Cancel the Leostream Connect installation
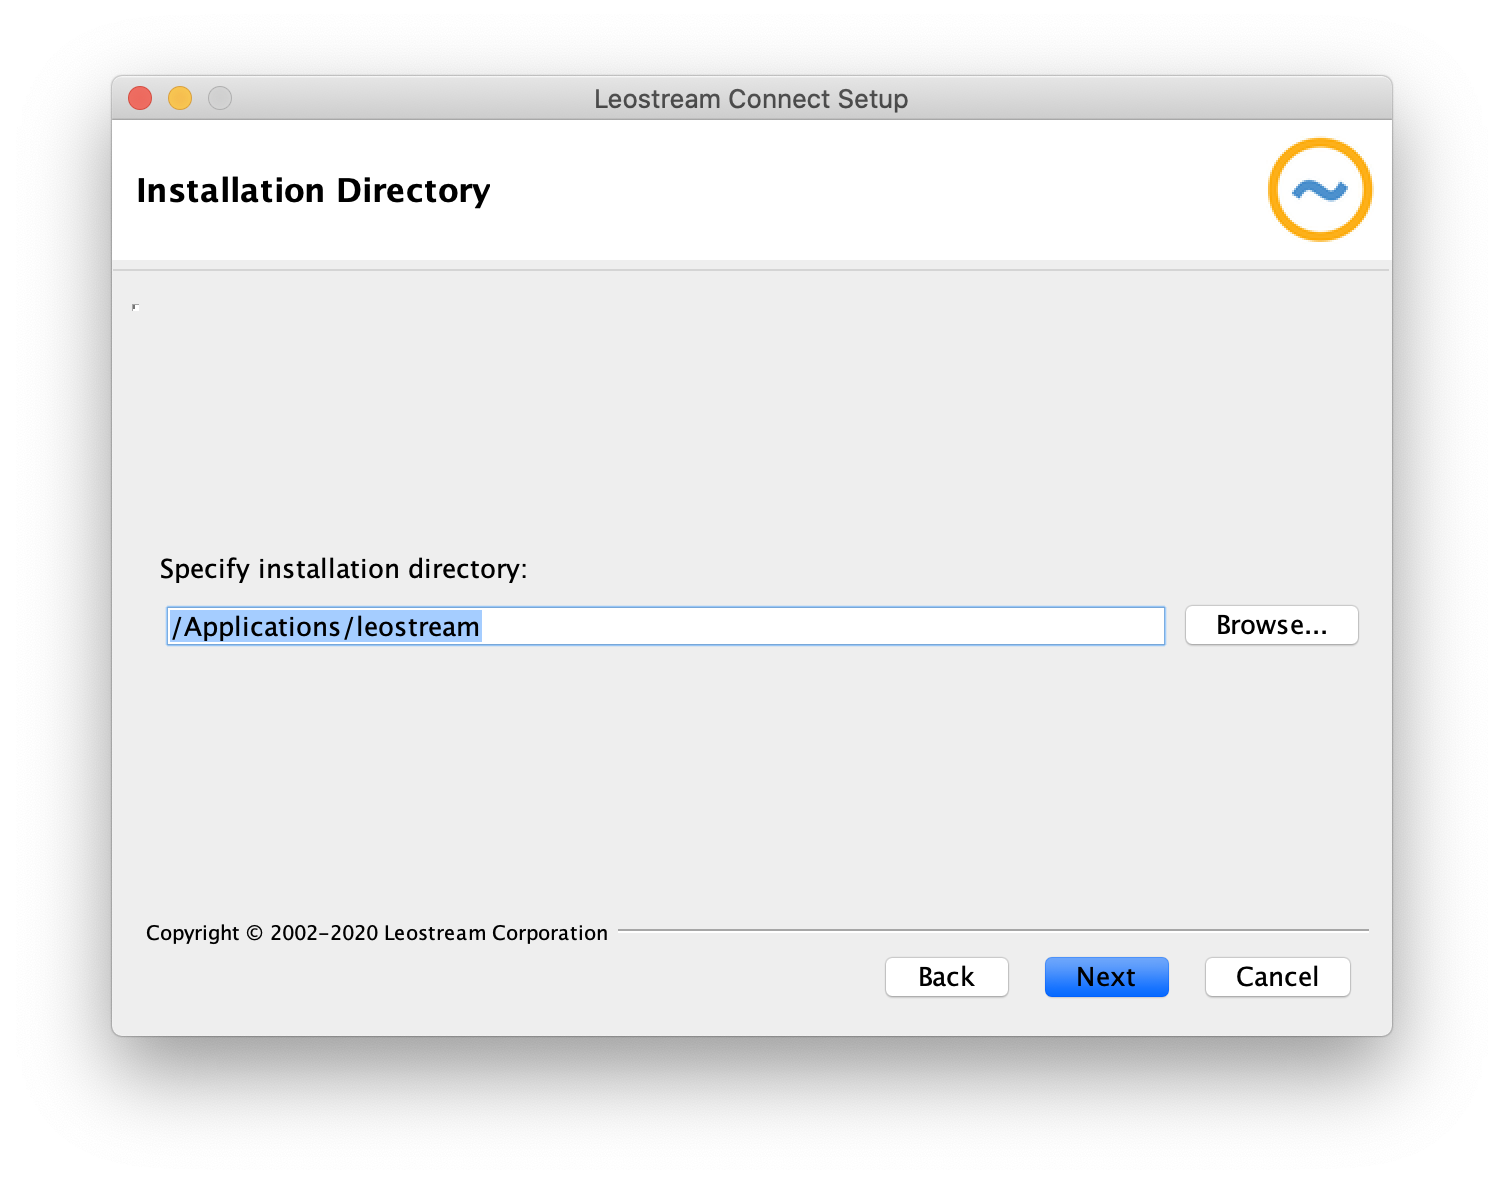Screen dimensions: 1504x1184 click(x=1277, y=977)
